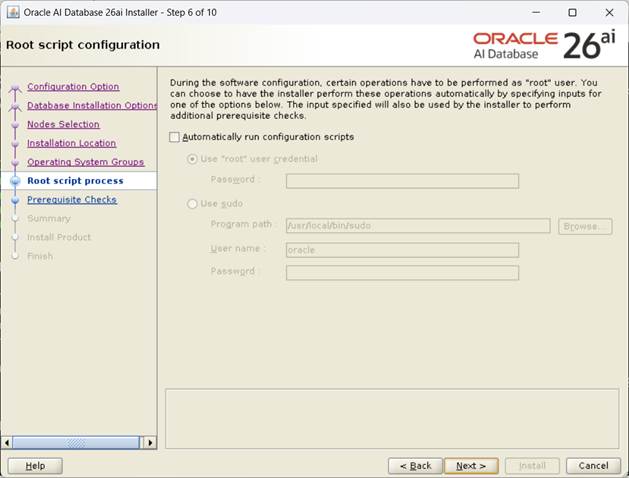Cancel the installer
The image size is (629, 478).
tap(593, 466)
